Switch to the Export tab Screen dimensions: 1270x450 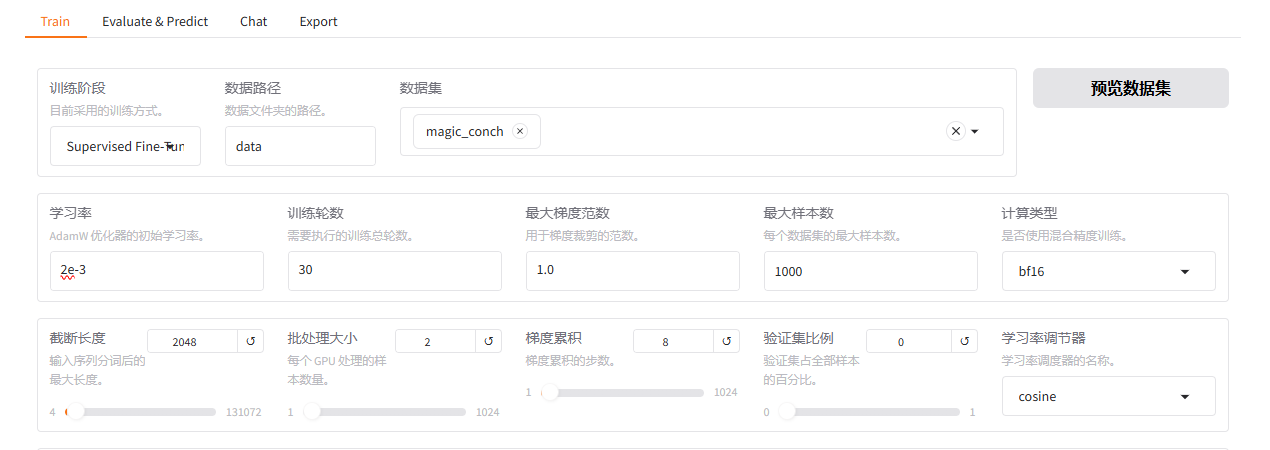318,21
